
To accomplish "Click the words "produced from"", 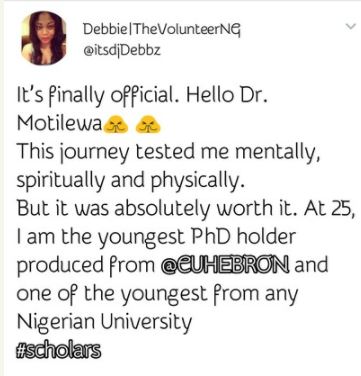I will coord(86,266).
